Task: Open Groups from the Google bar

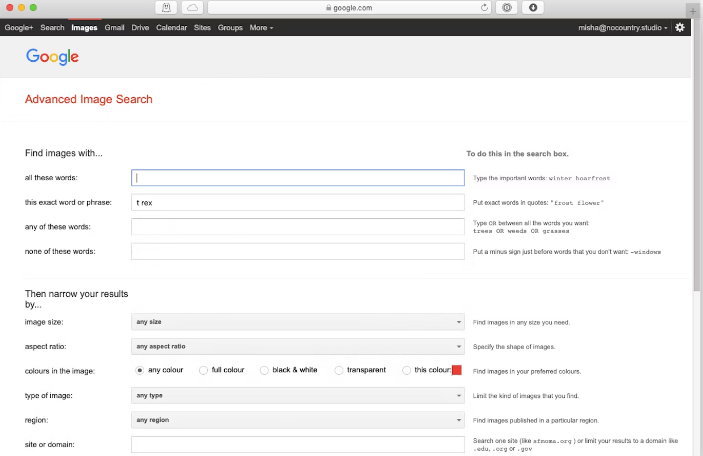Action: [230, 28]
